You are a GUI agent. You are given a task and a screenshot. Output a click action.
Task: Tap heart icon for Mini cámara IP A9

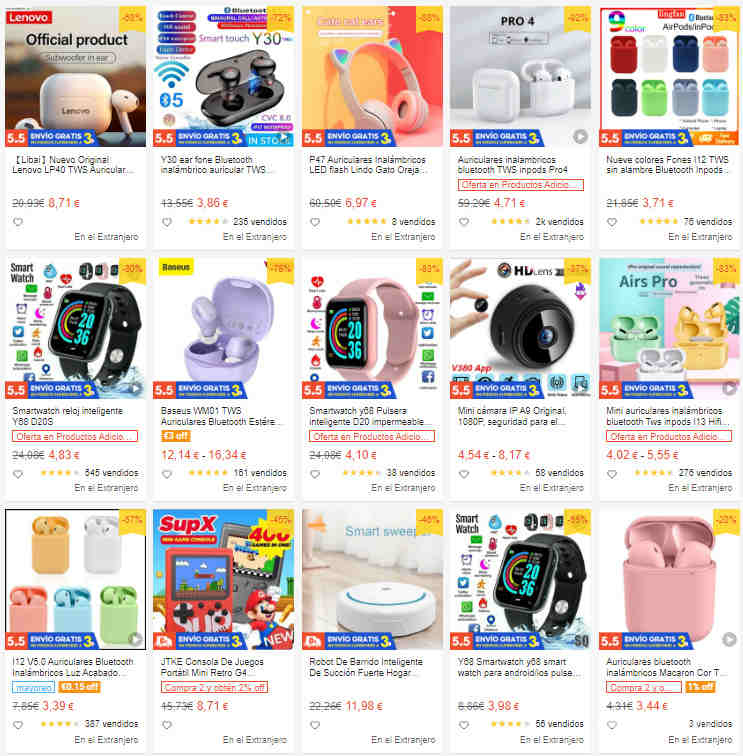pos(464,474)
